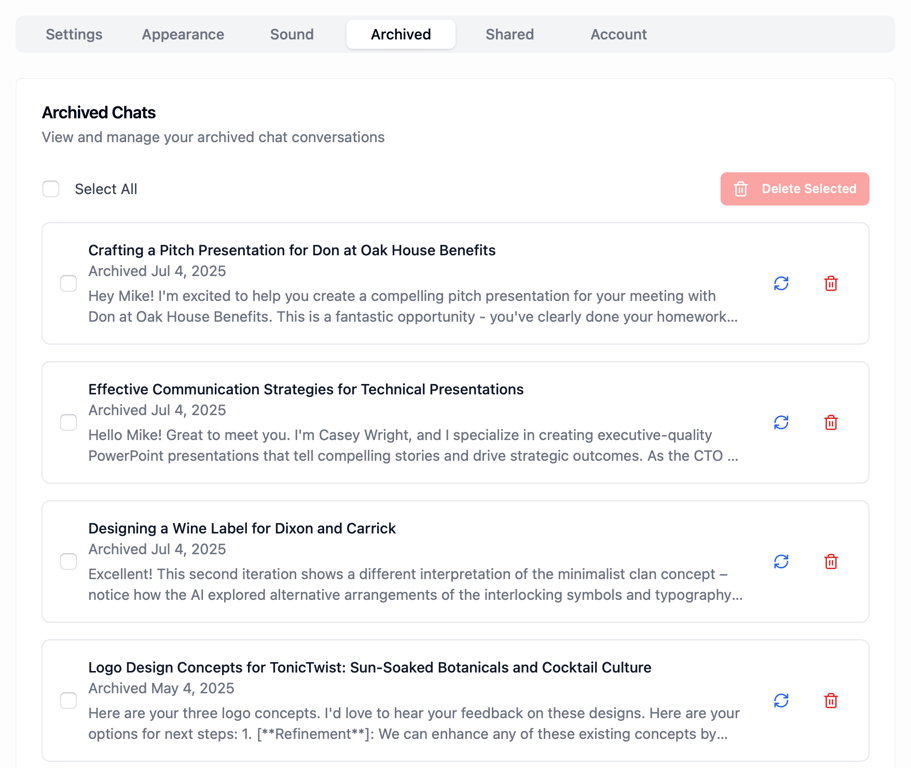Tick the Designing a Wine Label checkbox
The height and width of the screenshot is (768, 911).
(x=68, y=562)
